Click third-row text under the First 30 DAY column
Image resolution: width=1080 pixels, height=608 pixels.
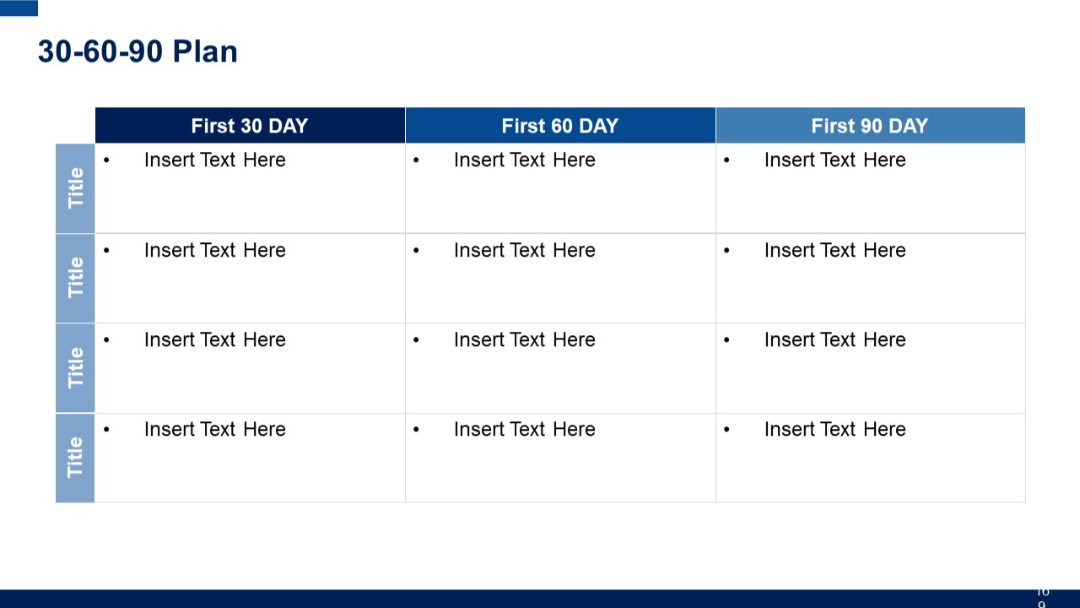point(215,340)
